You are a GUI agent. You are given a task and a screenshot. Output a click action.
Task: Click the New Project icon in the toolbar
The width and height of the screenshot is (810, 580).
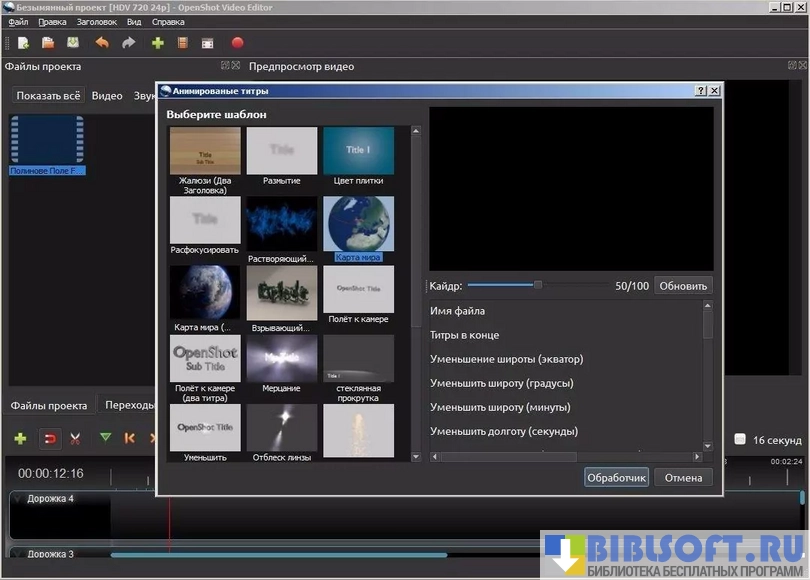click(x=22, y=43)
